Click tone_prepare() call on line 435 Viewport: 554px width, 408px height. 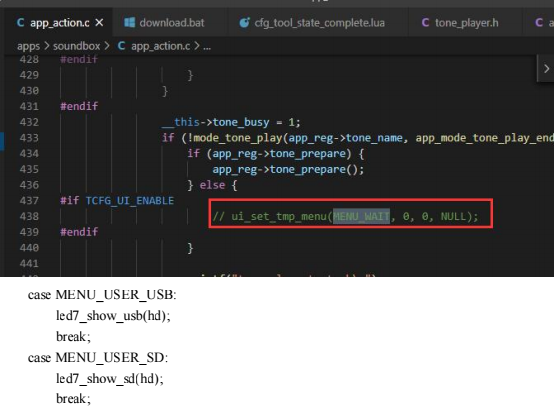(x=316, y=170)
